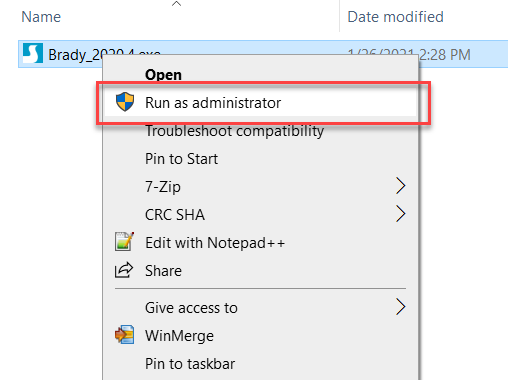Choose Pin to taskbar

[x=190, y=364]
